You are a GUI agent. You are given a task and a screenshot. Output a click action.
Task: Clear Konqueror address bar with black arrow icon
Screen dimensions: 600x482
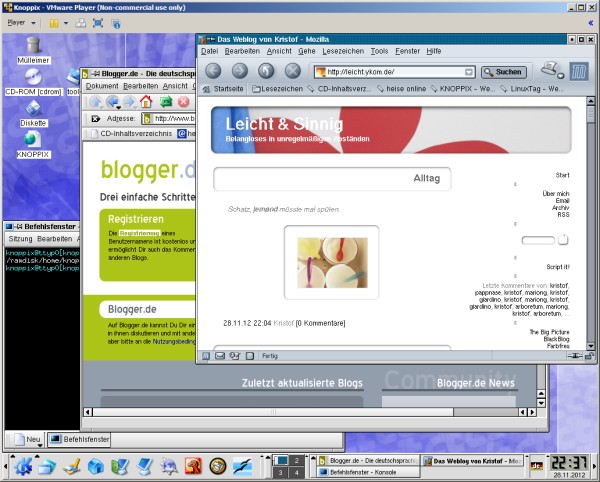[x=95, y=119]
